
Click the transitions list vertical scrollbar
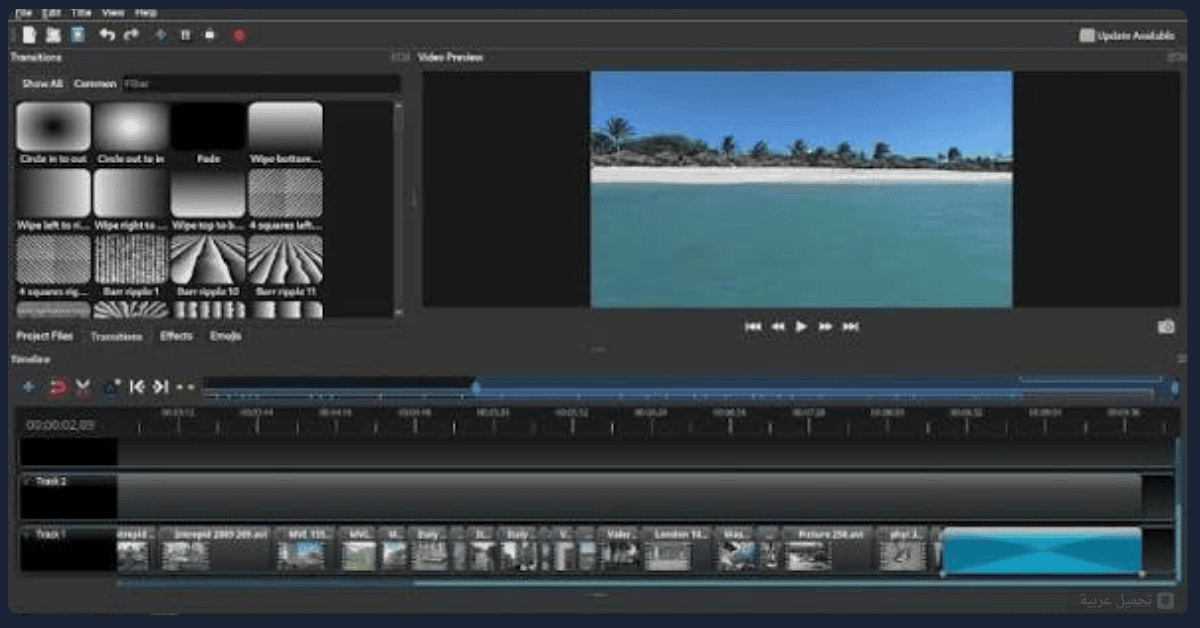coord(399,209)
